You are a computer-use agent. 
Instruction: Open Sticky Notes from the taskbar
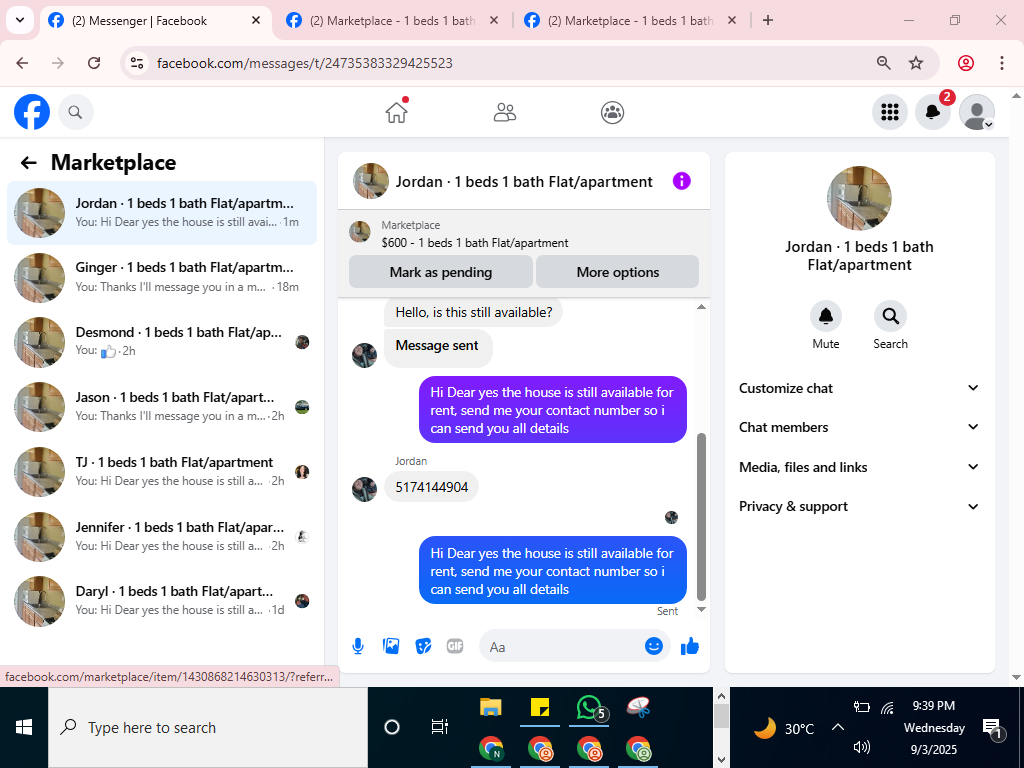540,707
